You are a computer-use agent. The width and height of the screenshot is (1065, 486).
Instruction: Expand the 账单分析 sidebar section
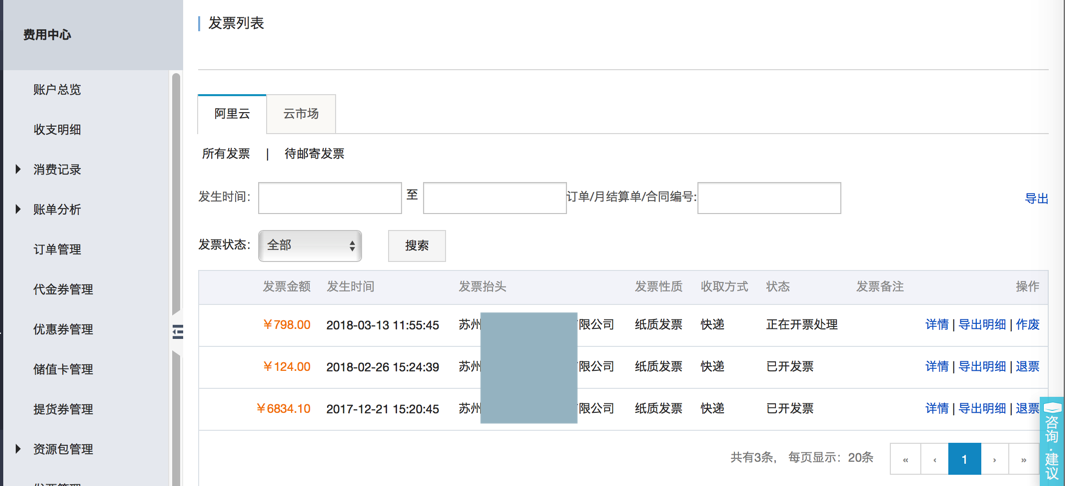(56, 210)
